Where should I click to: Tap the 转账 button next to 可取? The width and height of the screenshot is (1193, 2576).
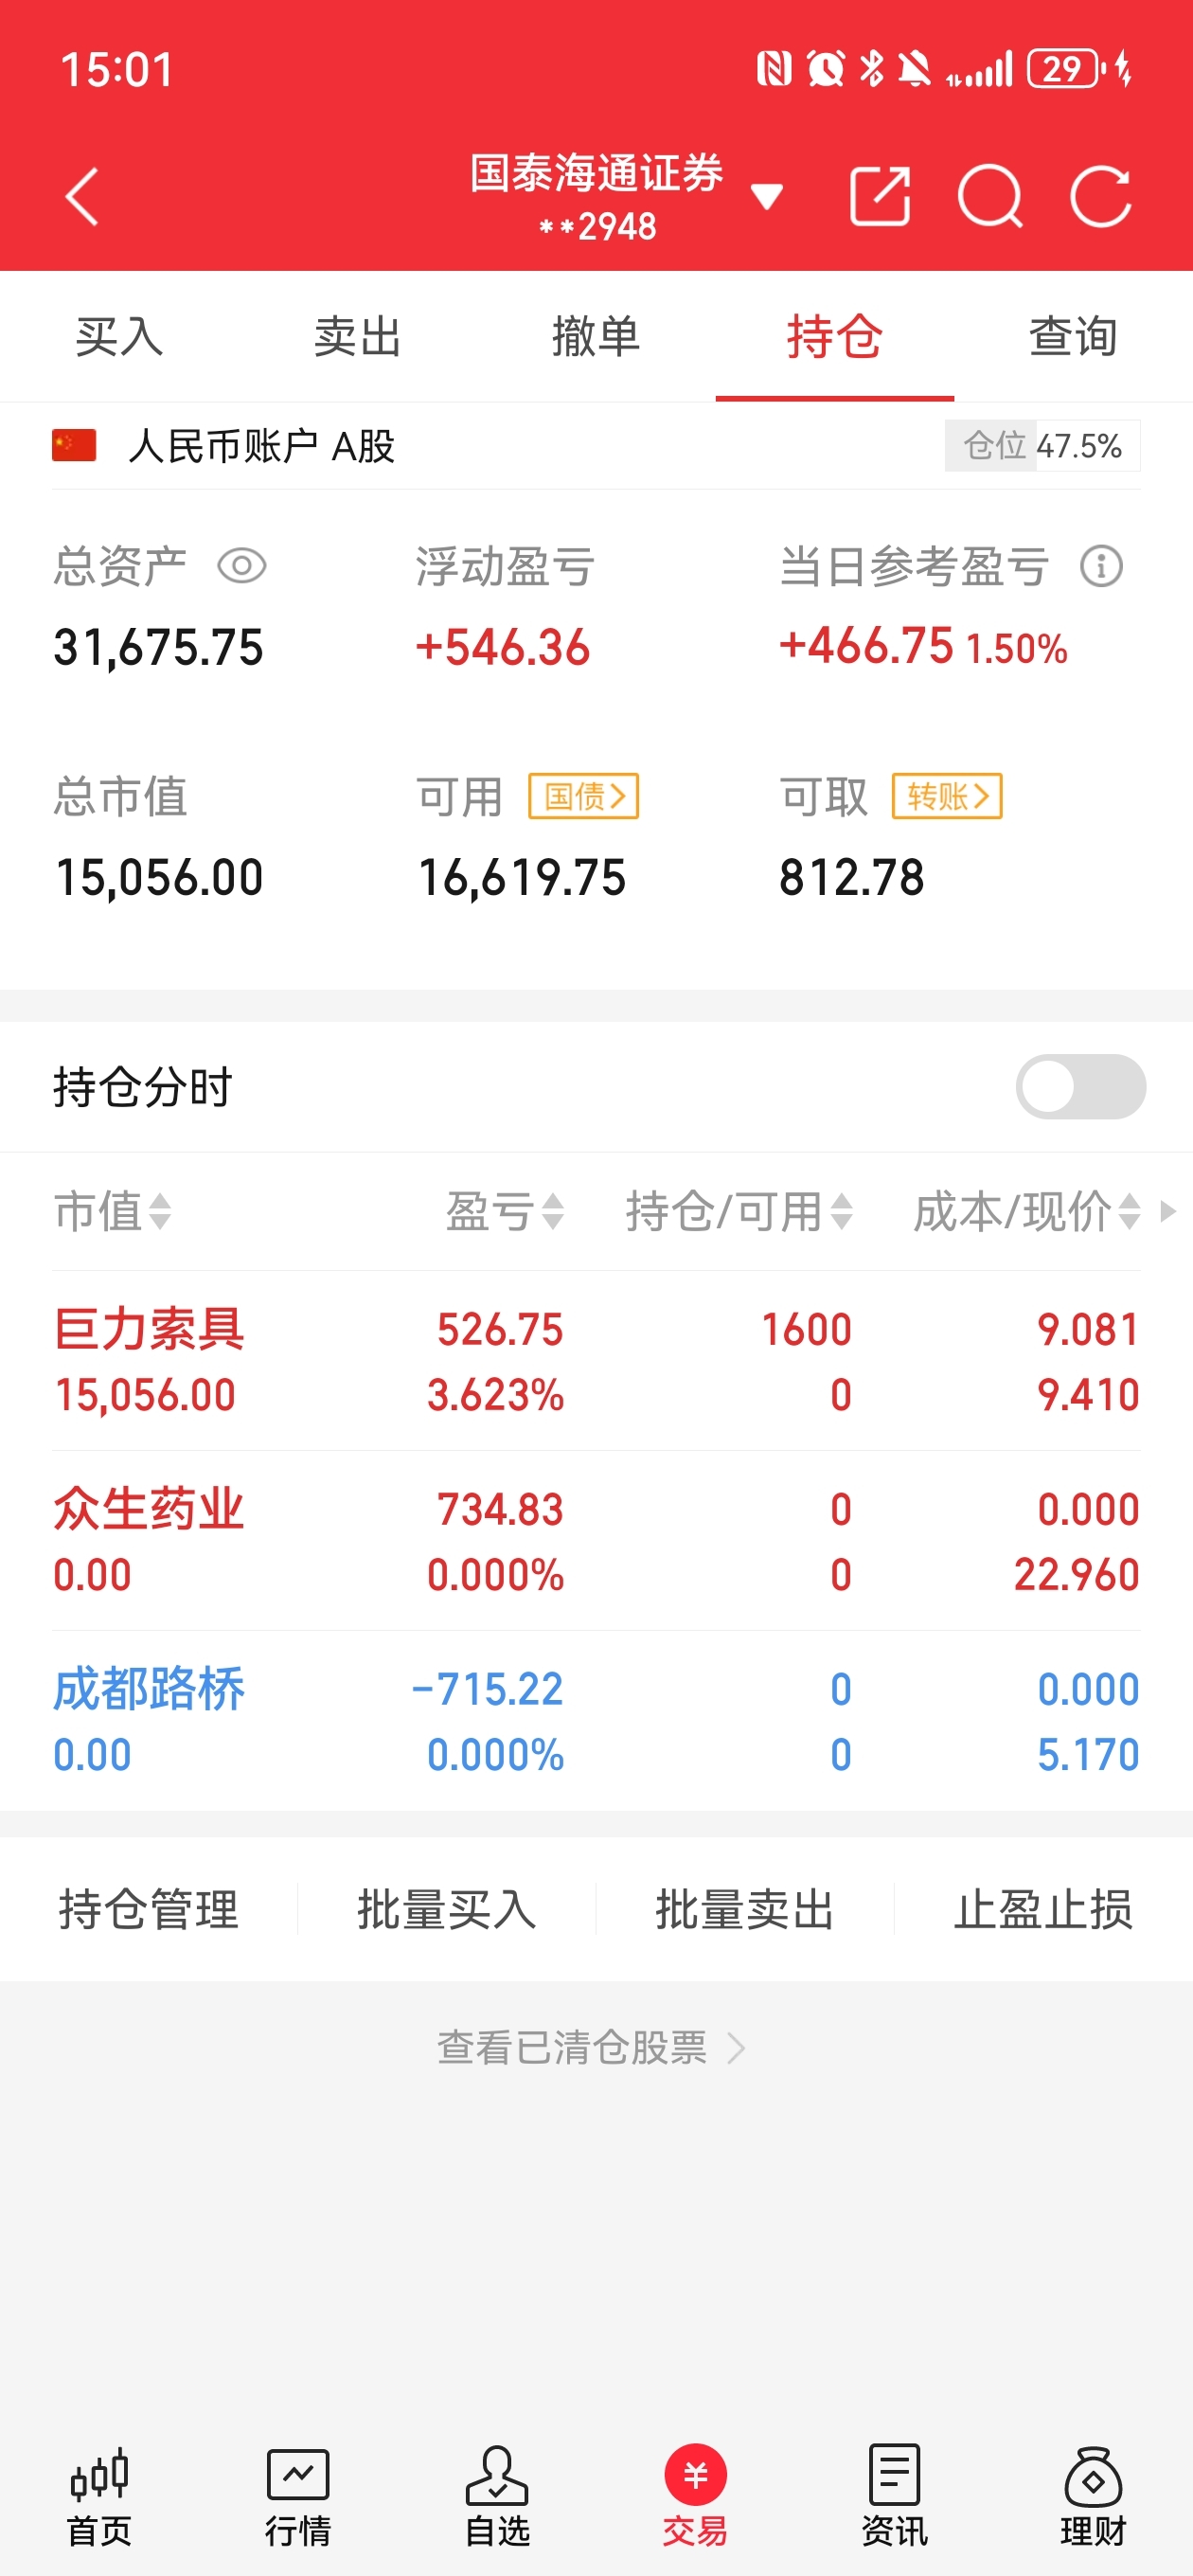point(947,797)
